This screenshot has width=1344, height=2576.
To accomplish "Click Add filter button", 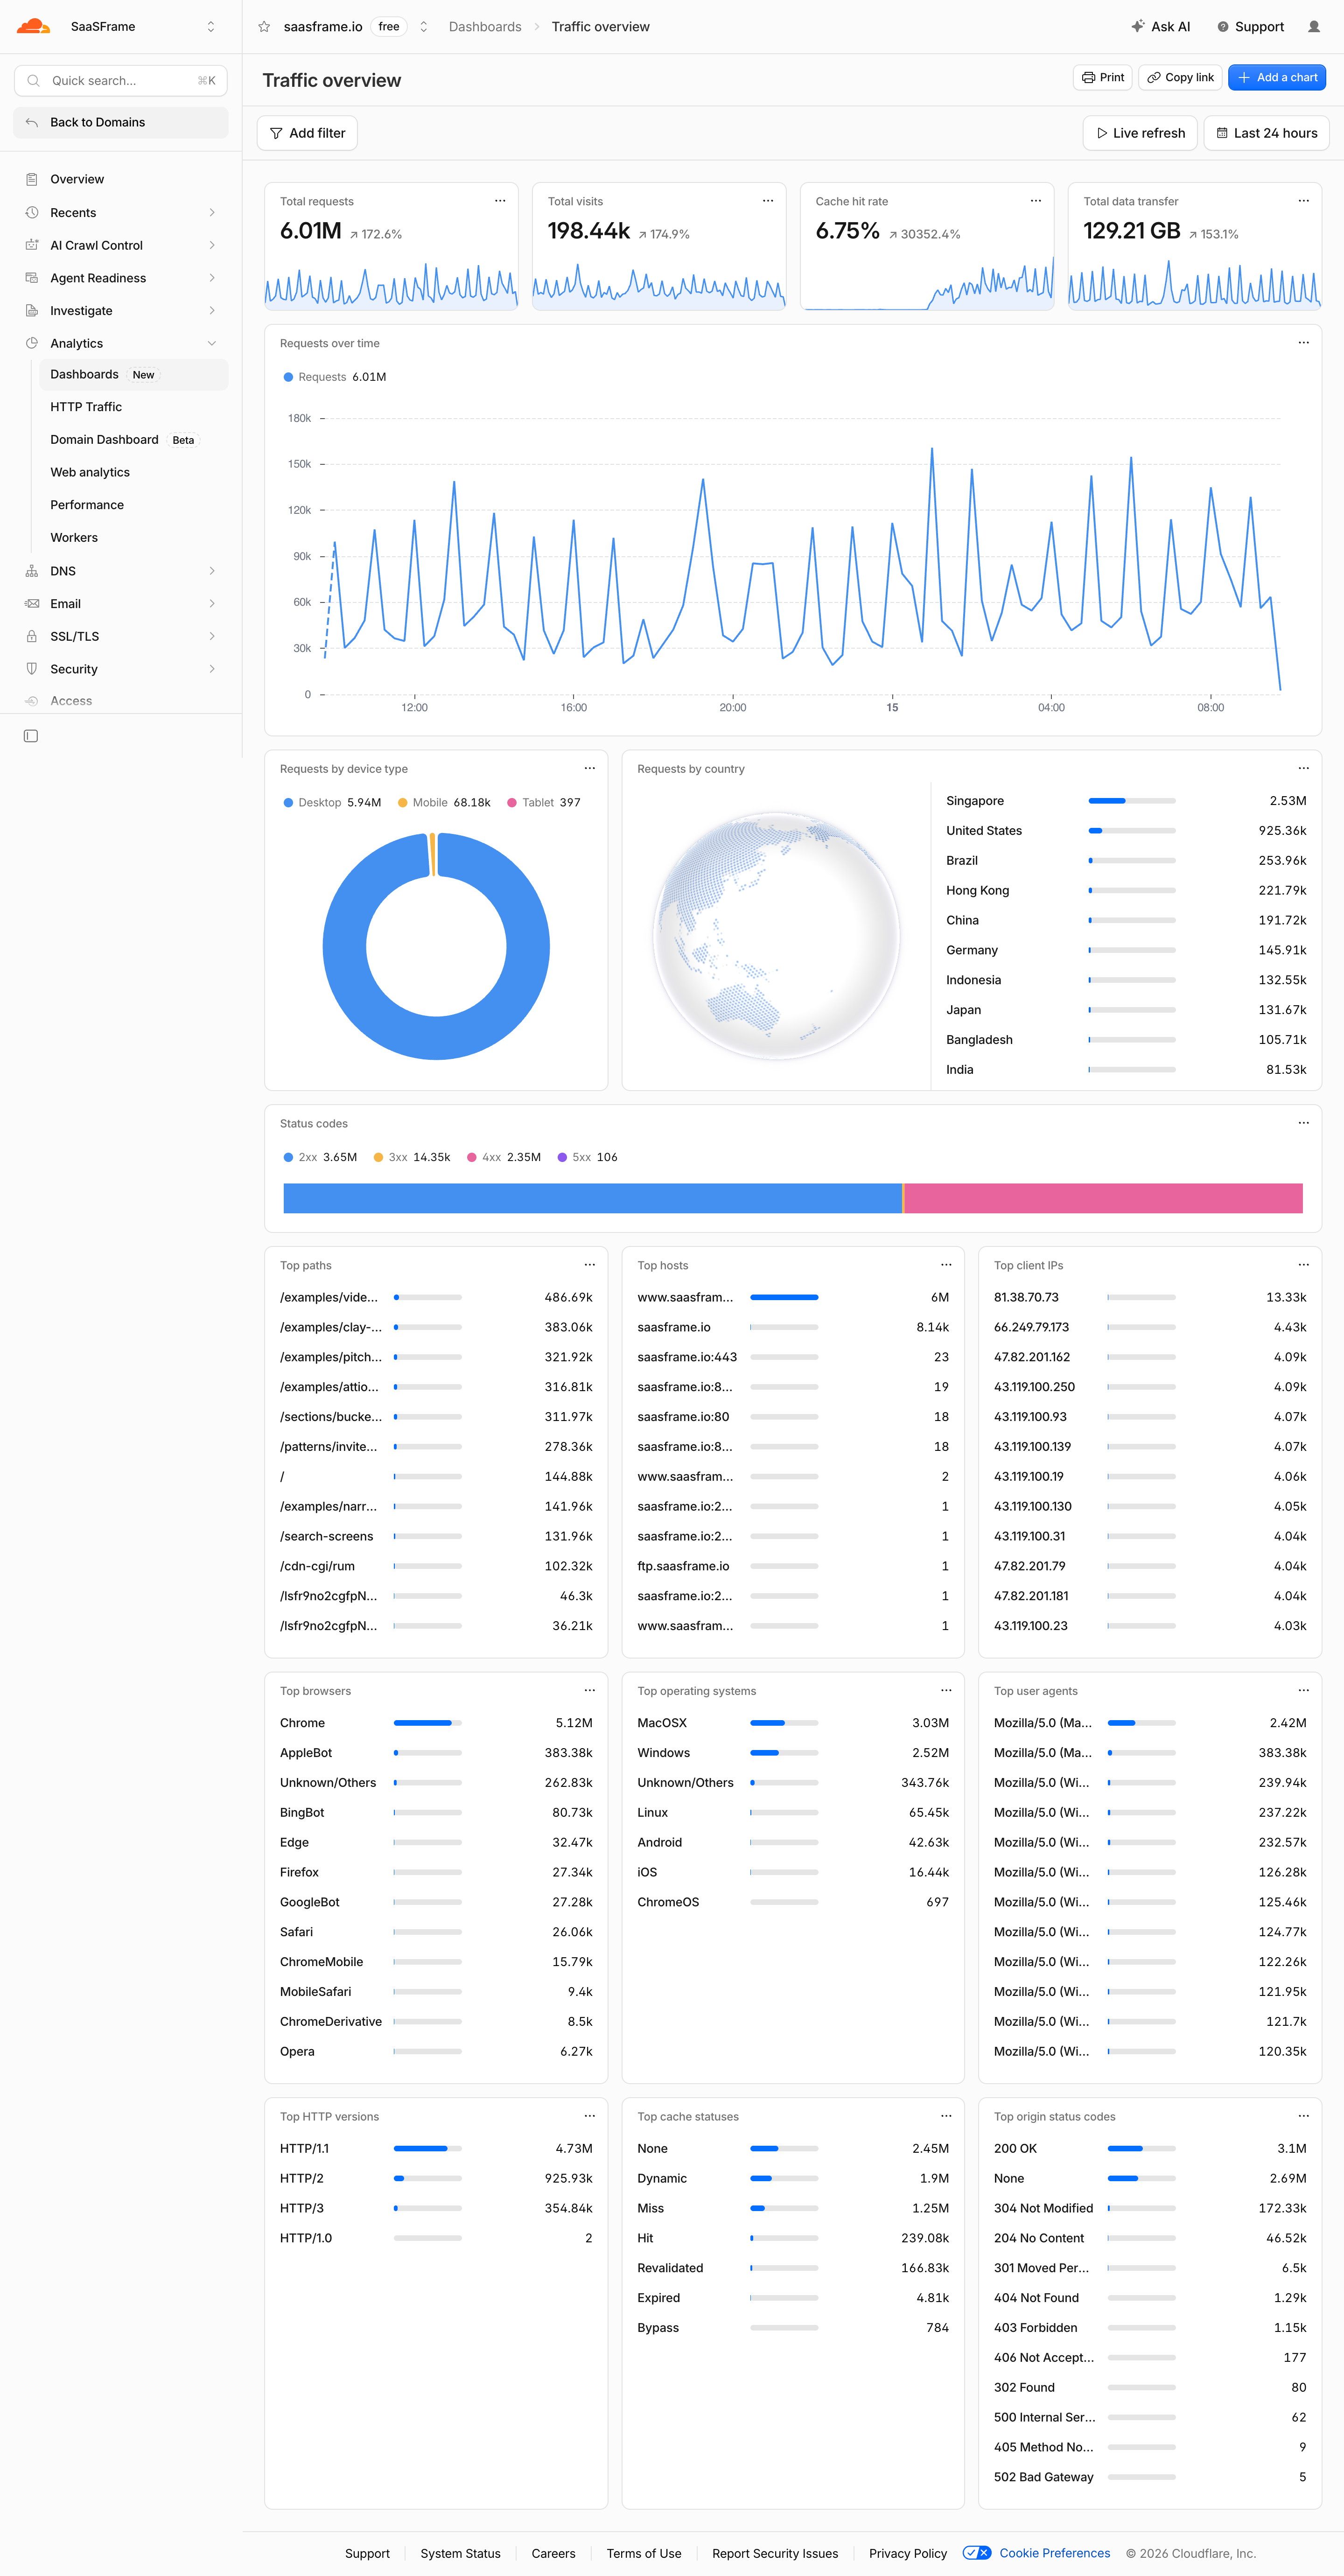I will [x=307, y=133].
